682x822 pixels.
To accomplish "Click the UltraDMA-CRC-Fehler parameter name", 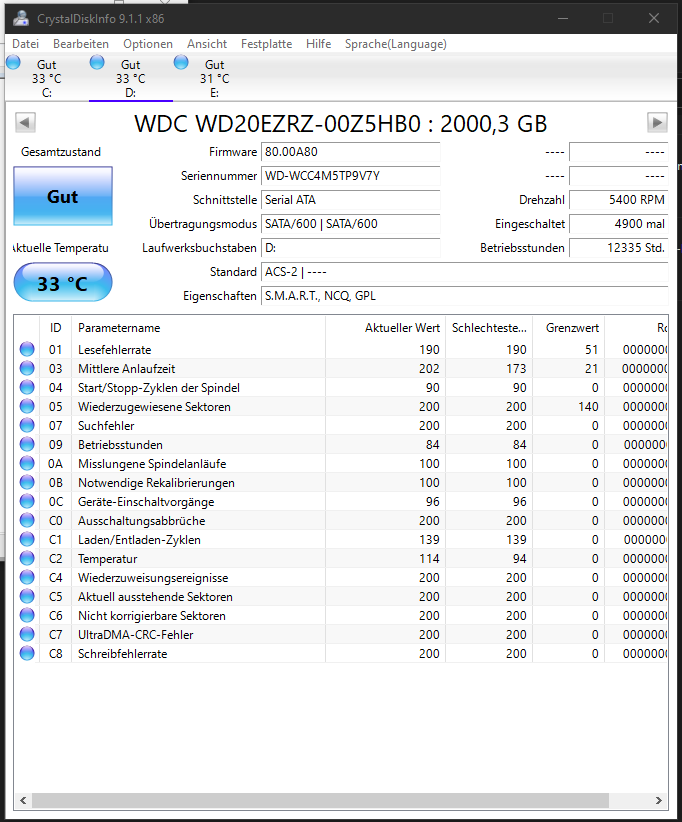I will pyautogui.click(x=135, y=635).
